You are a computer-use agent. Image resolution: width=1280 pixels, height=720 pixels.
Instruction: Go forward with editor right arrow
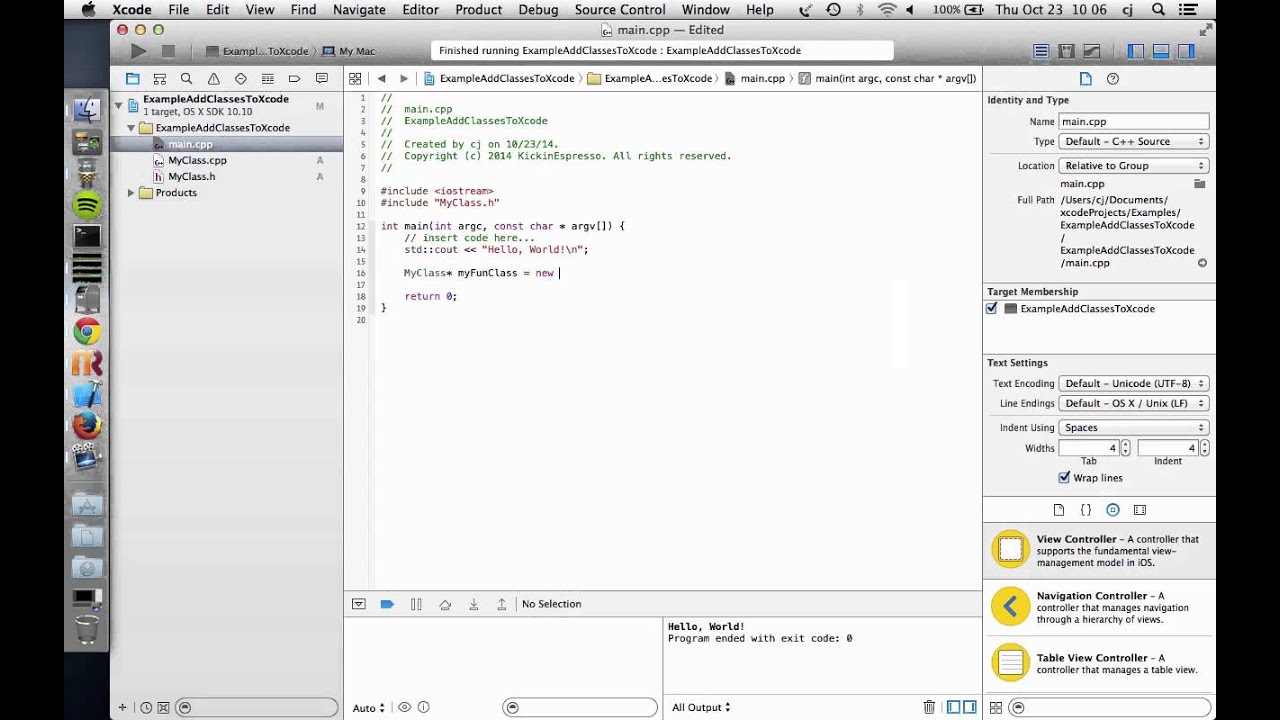(404, 78)
